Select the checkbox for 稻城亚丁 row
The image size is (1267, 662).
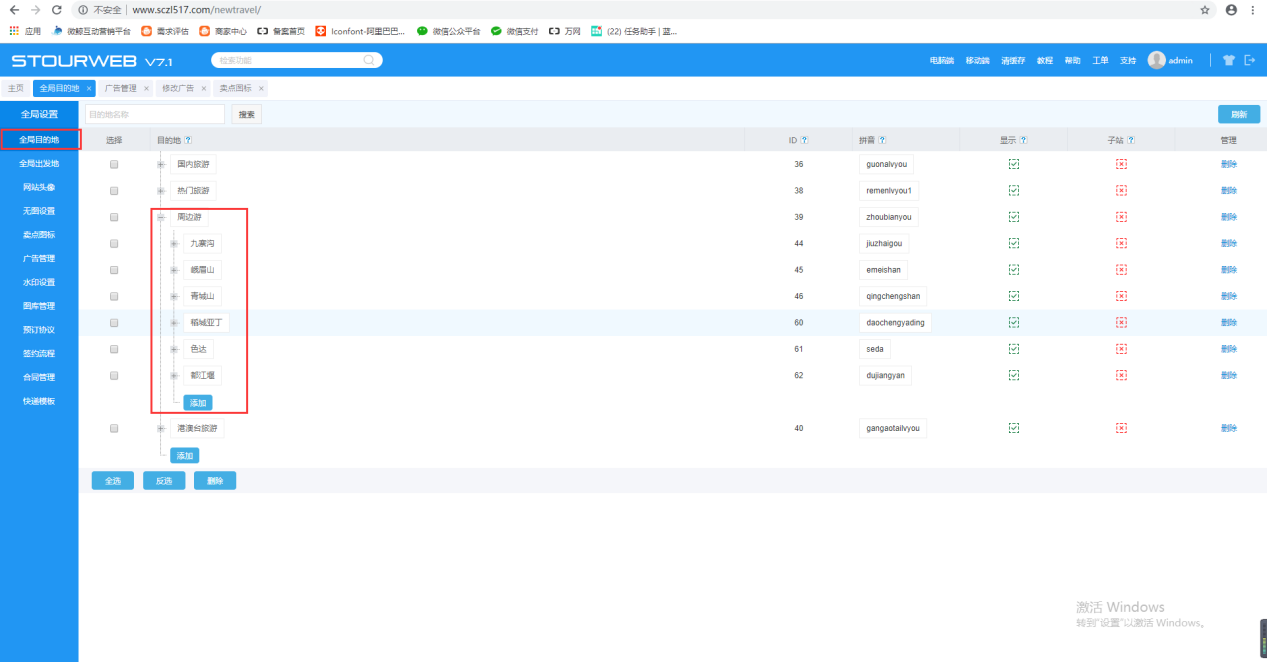[x=114, y=323]
